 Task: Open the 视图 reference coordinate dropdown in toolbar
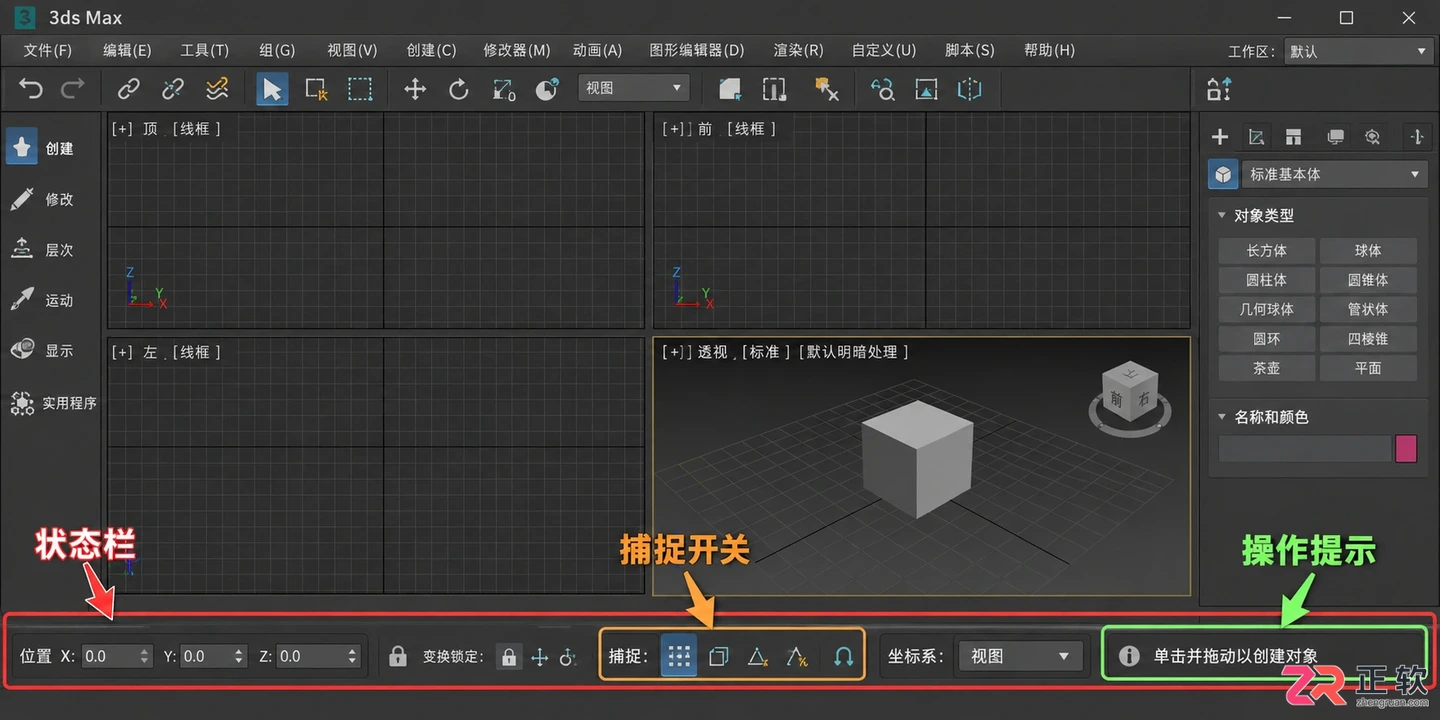(x=634, y=88)
